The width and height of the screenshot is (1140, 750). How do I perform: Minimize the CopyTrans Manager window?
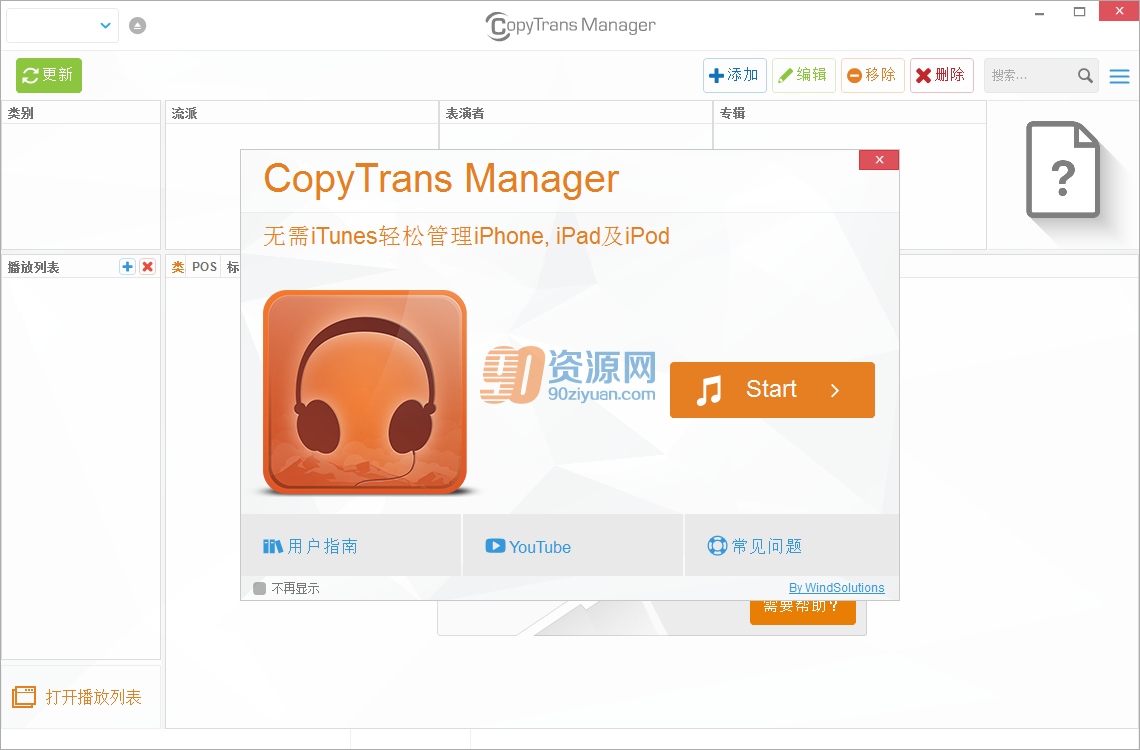tap(1040, 12)
